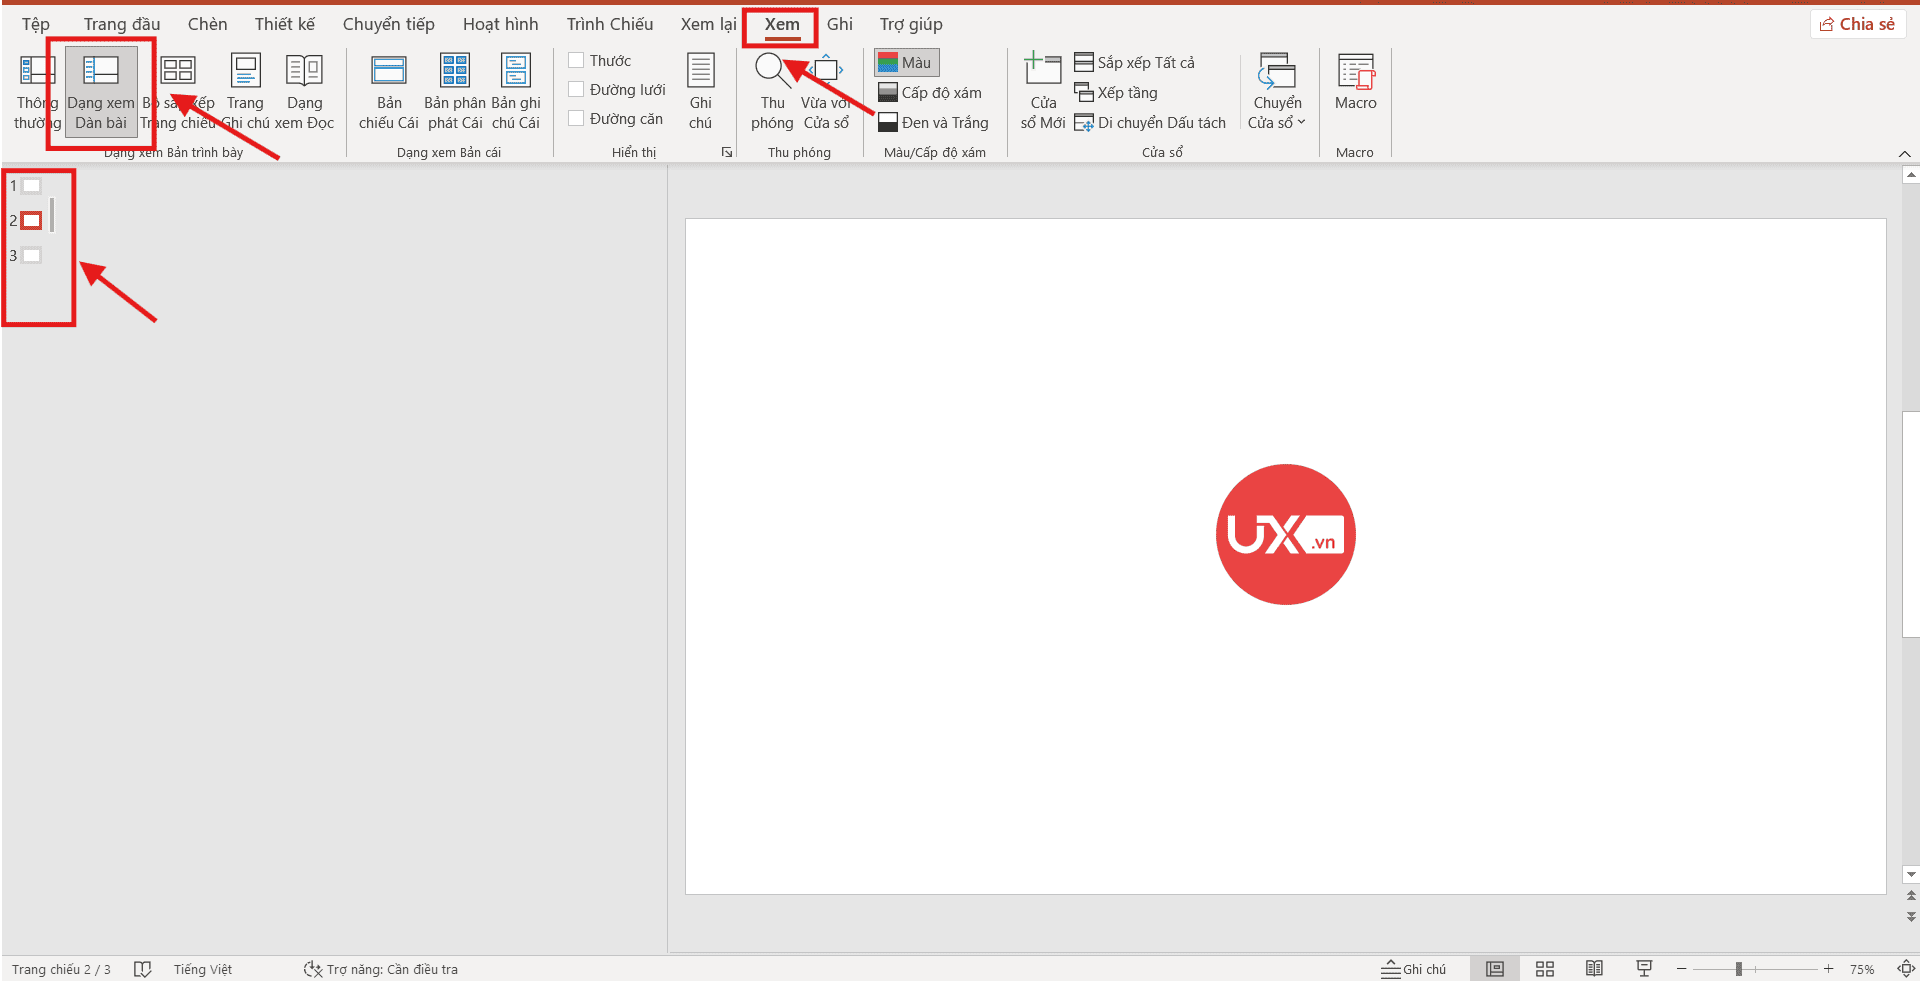Start slideshow from status bar icon

[x=1644, y=968]
